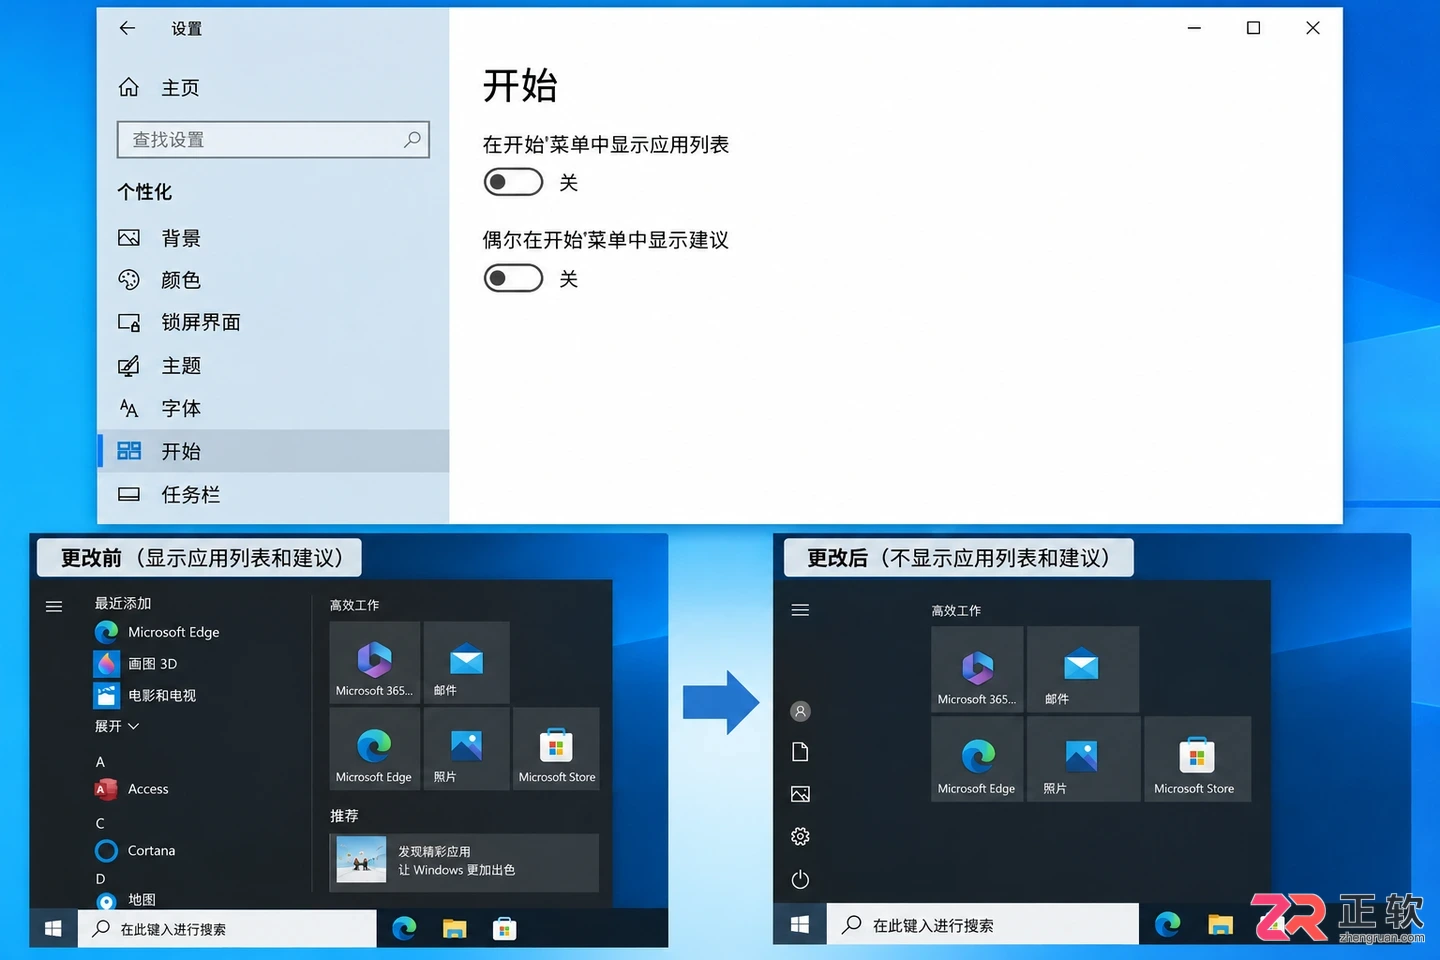Image resolution: width=1440 pixels, height=960 pixels.
Task: Expand the 展开 recently added list
Action: click(x=117, y=726)
